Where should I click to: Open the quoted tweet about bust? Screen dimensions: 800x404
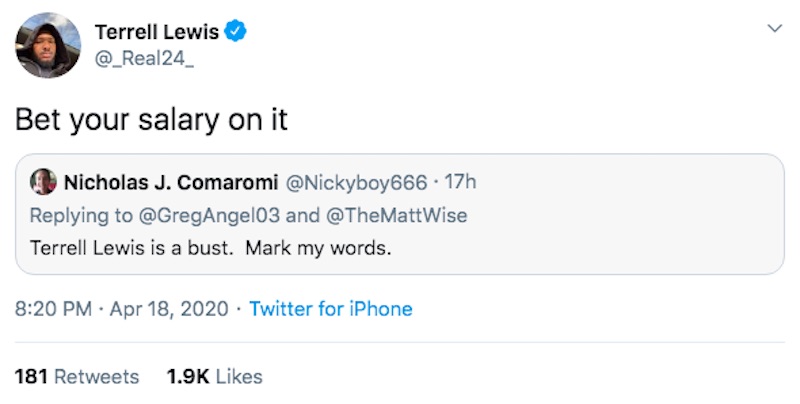(399, 214)
